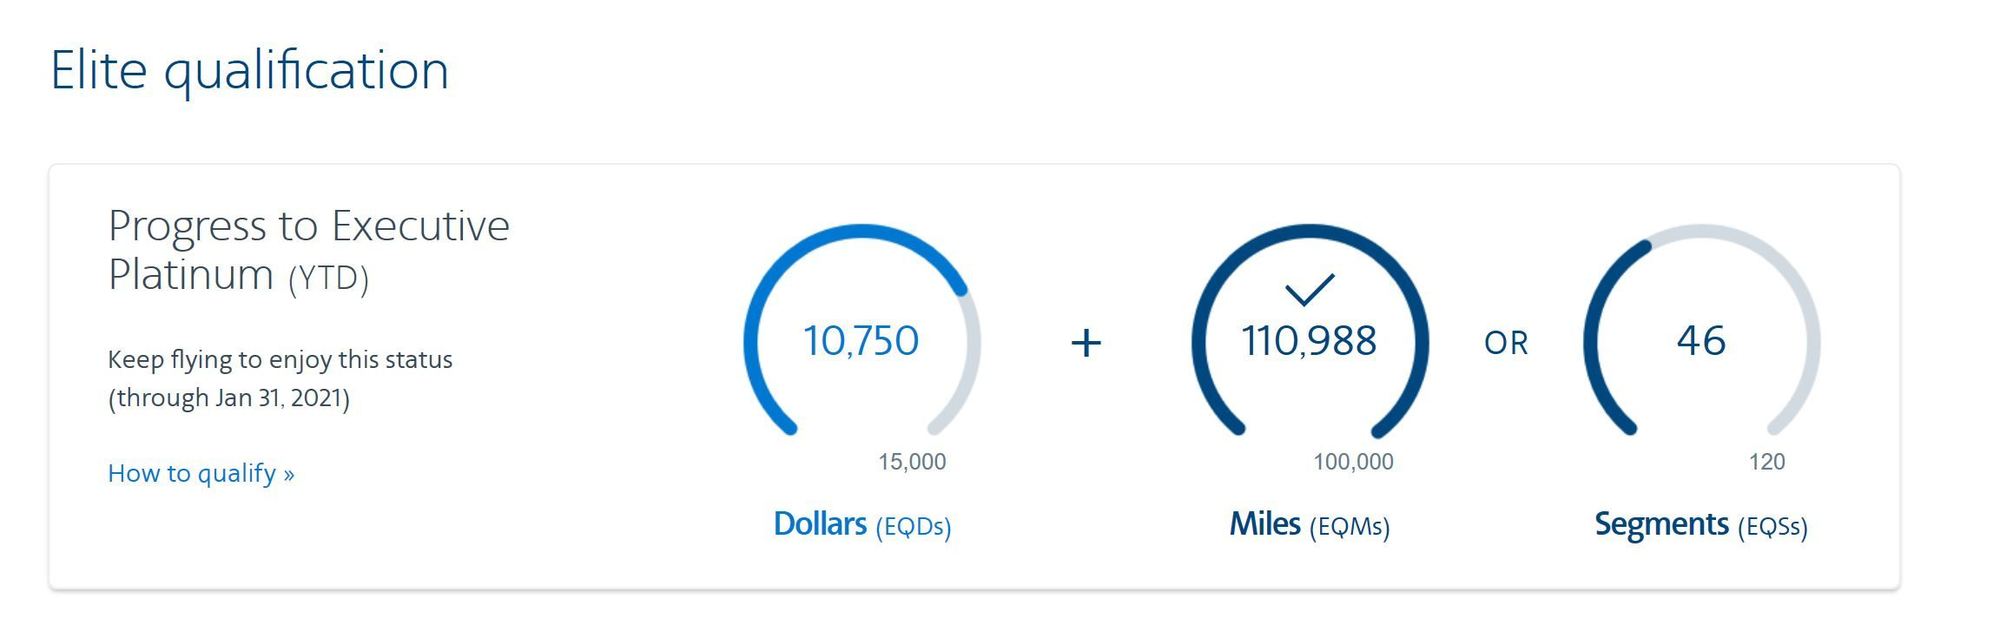Click the Miles (EQMs) label
2000x630 pixels.
pos(1309,525)
